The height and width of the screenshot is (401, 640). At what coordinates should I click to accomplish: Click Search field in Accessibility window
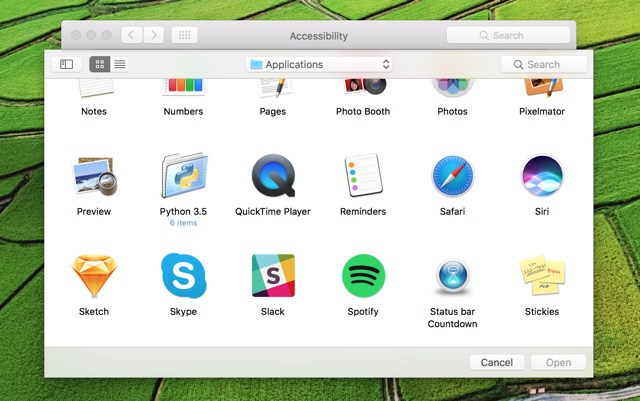[508, 35]
